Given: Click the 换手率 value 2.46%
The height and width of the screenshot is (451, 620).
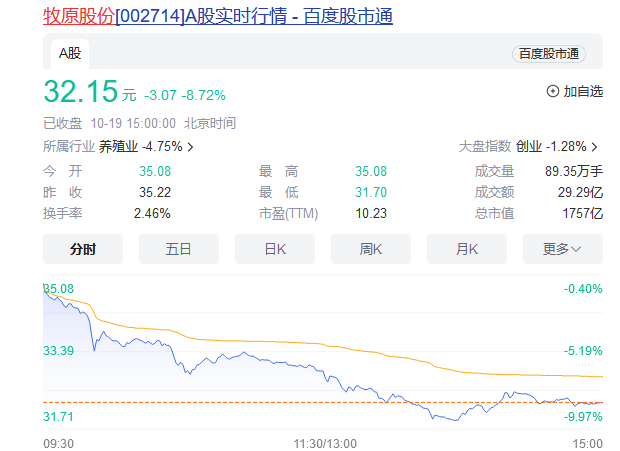Looking at the screenshot, I should coord(152,213).
